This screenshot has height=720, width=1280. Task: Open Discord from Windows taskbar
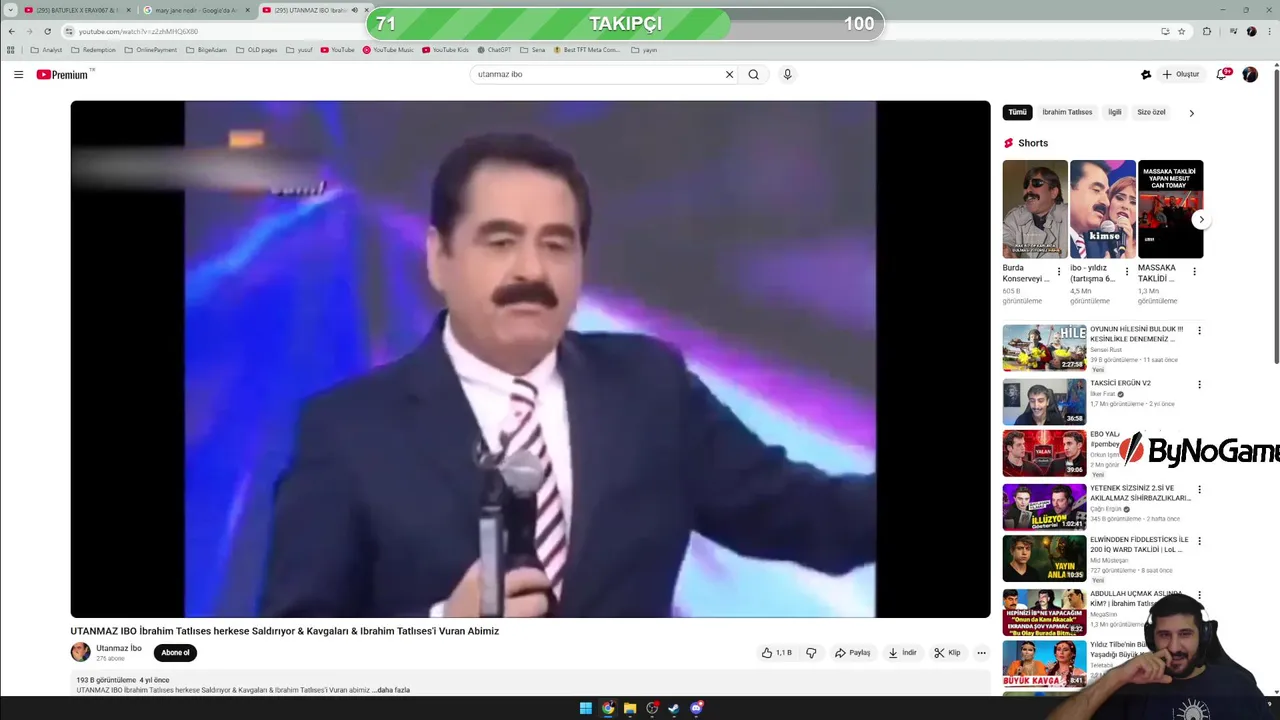click(697, 708)
